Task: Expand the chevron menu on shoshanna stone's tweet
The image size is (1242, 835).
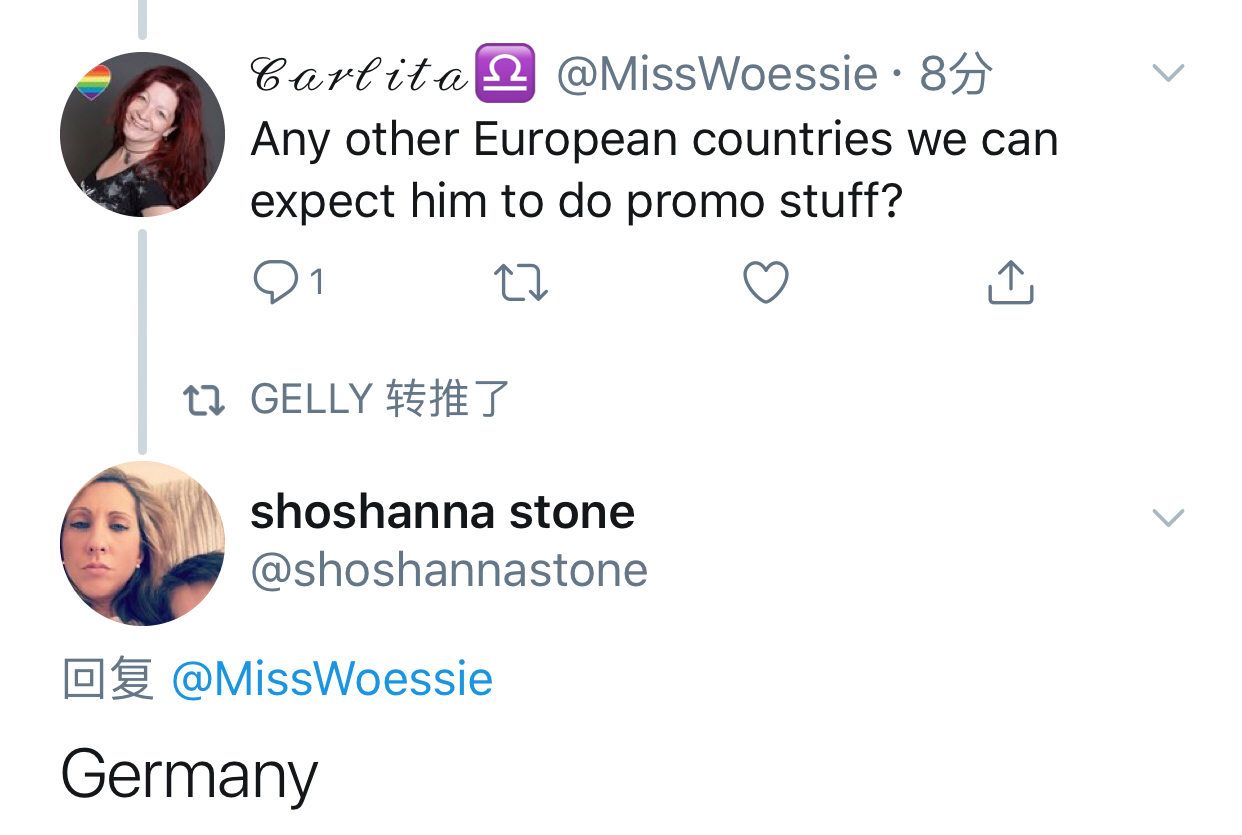Action: coord(1168,517)
